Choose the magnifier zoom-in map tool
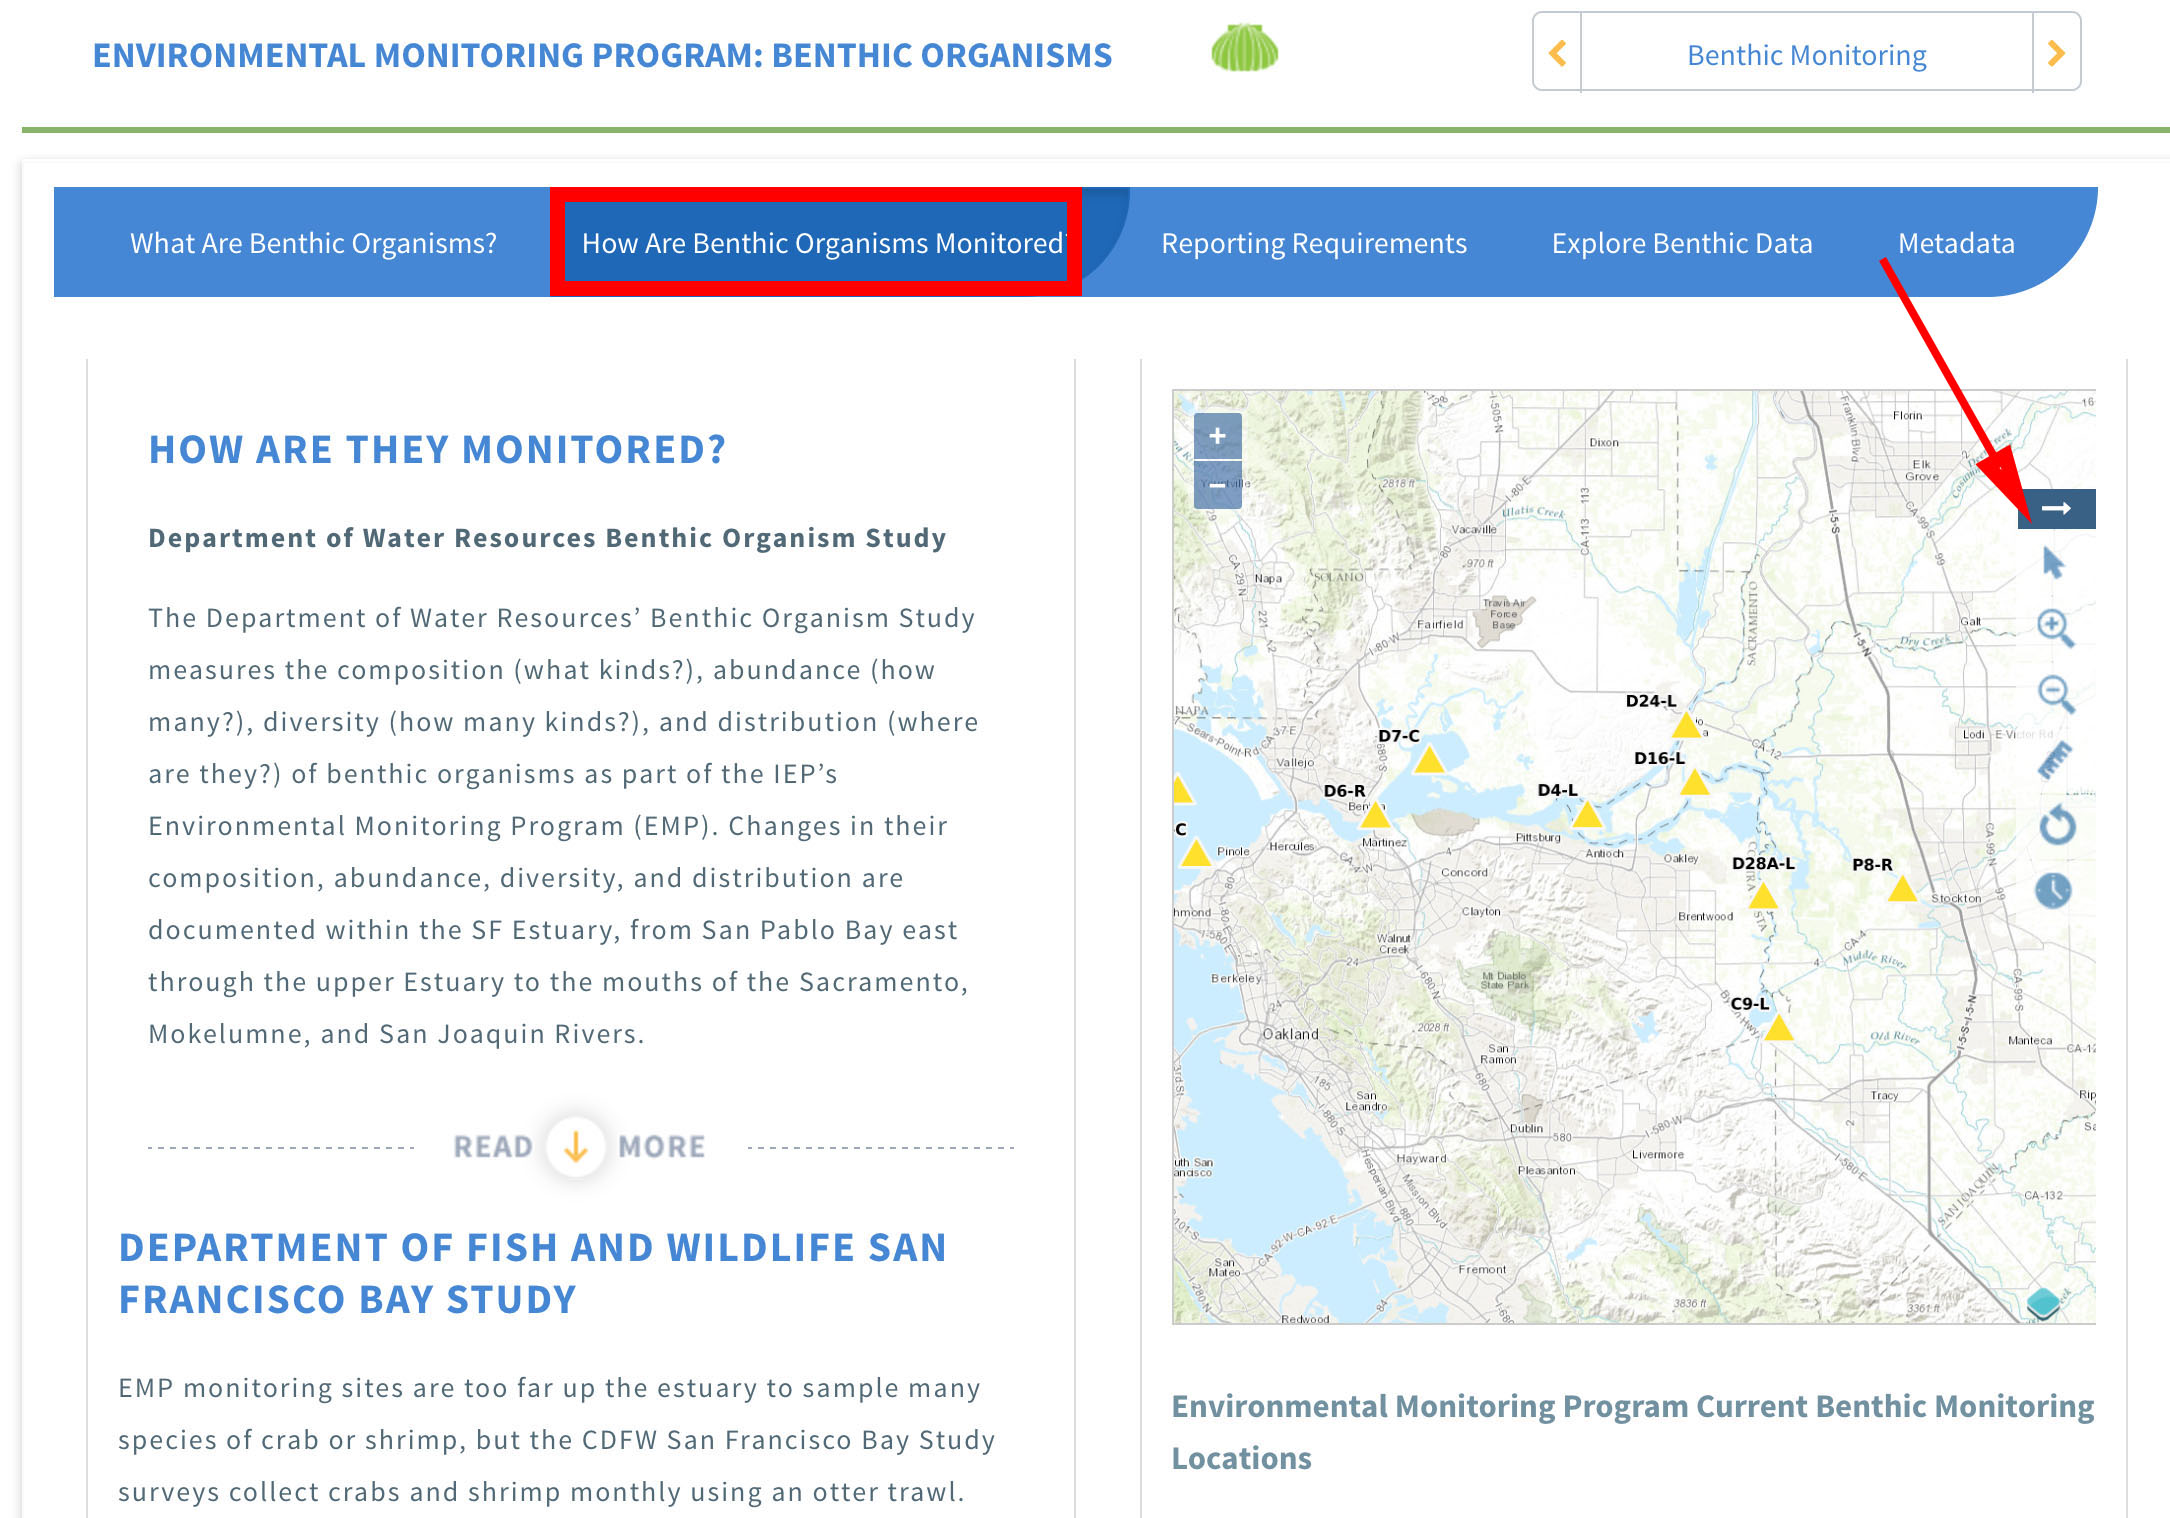Image resolution: width=2170 pixels, height=1518 pixels. (x=2055, y=628)
